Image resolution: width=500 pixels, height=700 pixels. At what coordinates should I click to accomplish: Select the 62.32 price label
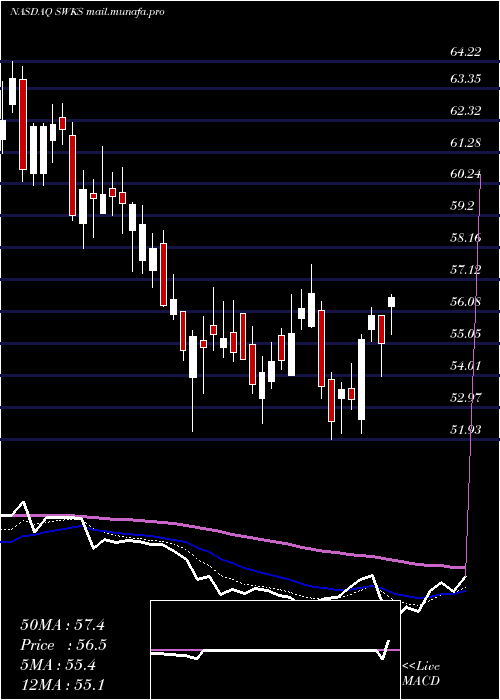coord(466,111)
